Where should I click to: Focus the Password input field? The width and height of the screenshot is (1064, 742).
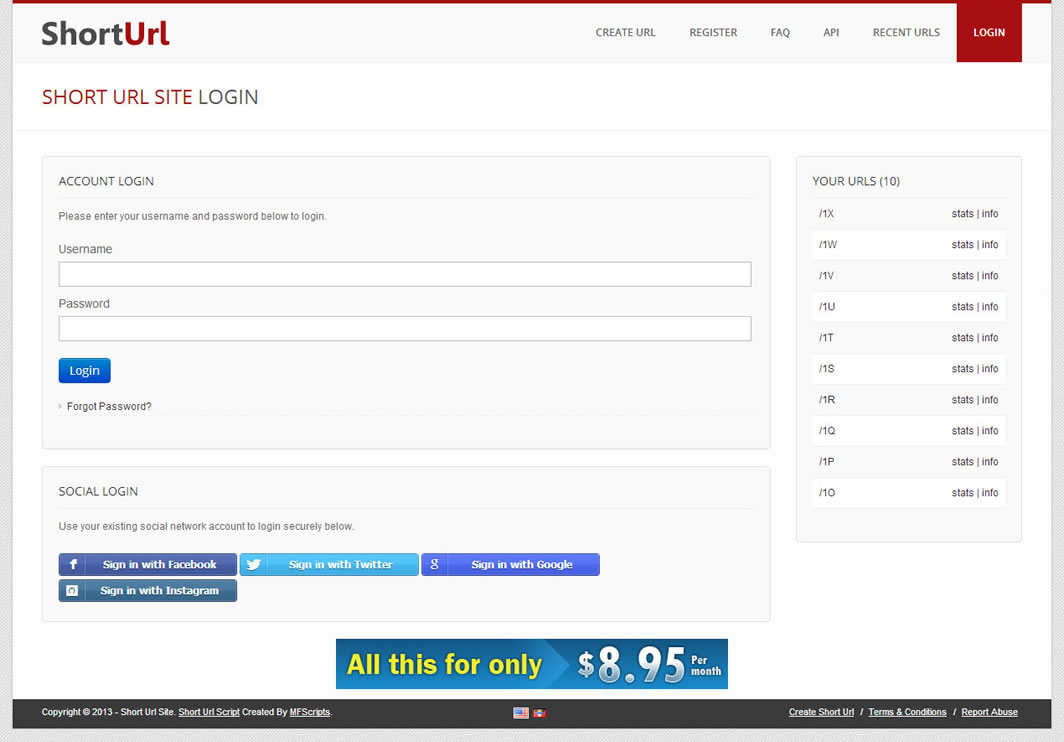pyautogui.click(x=405, y=329)
